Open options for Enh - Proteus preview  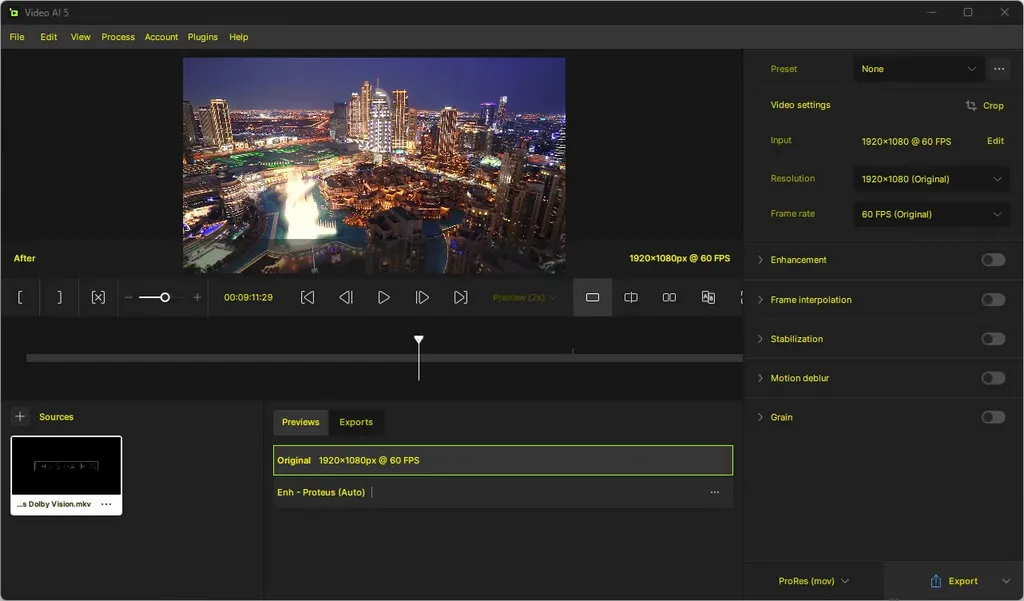point(715,492)
